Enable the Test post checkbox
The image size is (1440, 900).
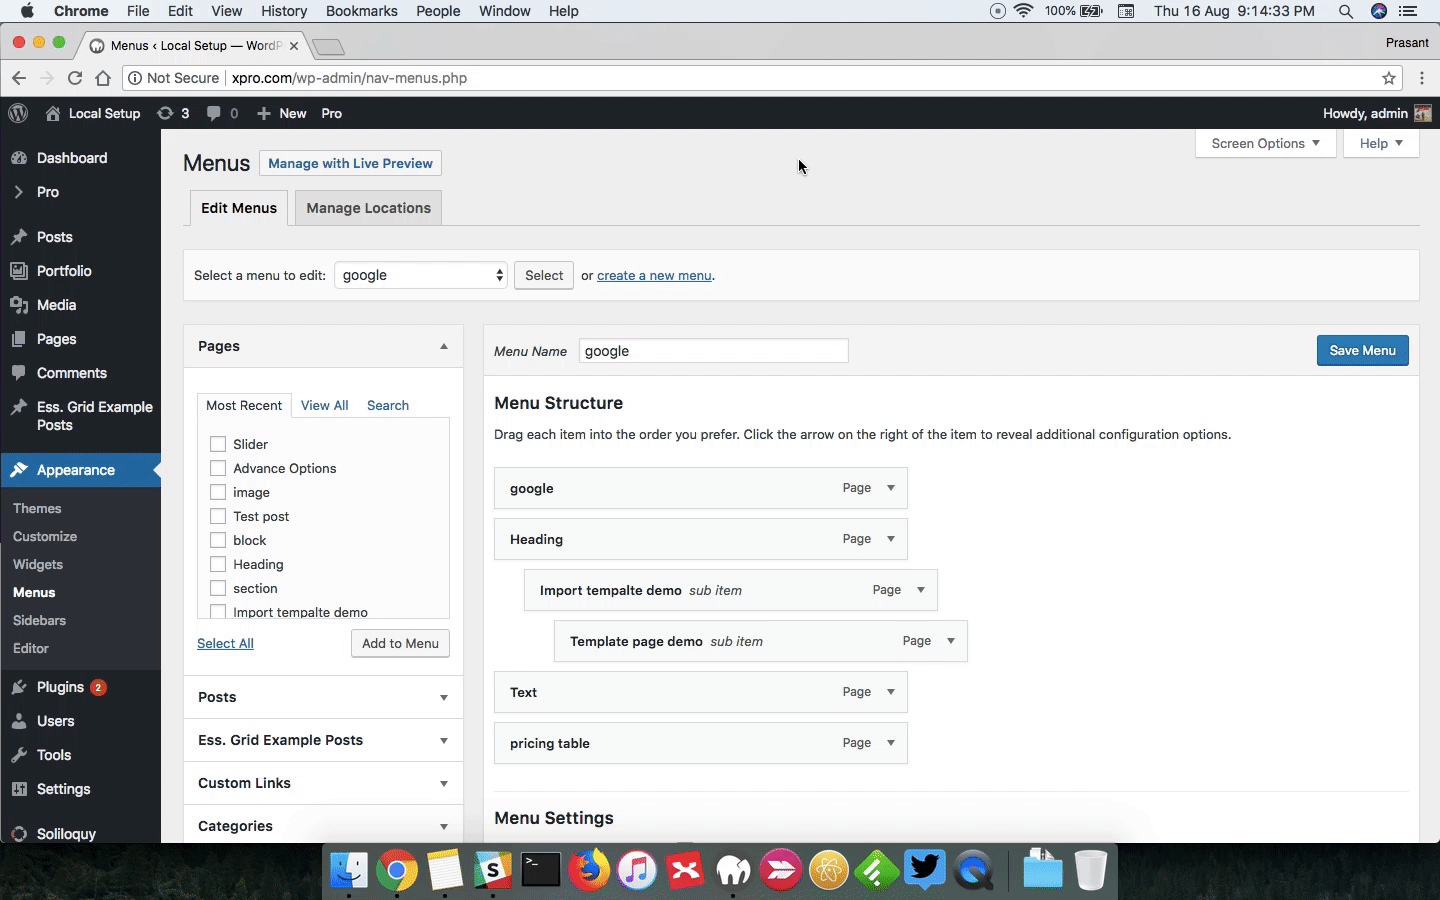[x=218, y=516]
